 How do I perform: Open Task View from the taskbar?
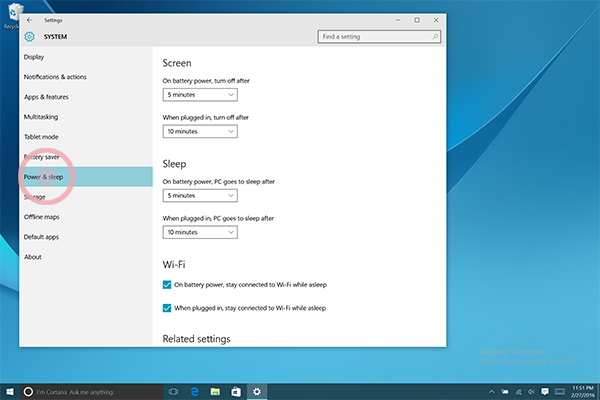173,392
